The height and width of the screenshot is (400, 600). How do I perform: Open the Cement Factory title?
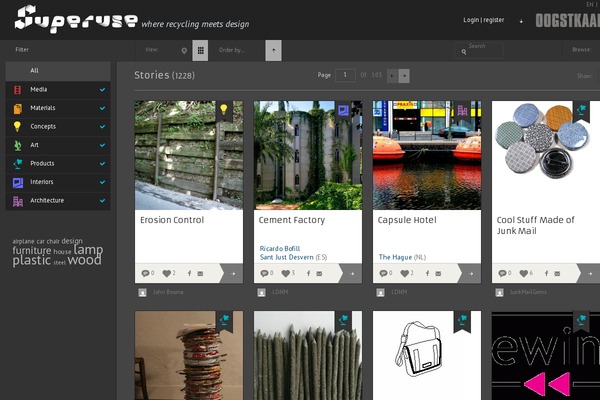click(x=292, y=220)
